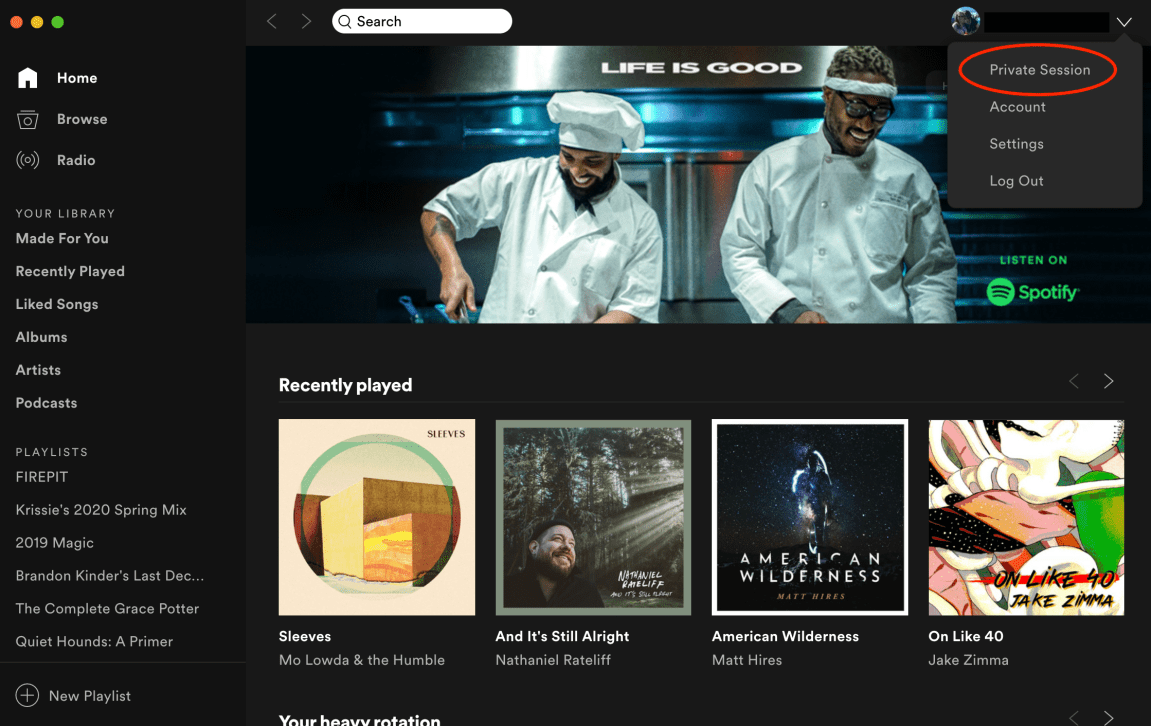This screenshot has height=726, width=1151.
Task: Collapse the account dropdown chevron
Action: pos(1124,21)
